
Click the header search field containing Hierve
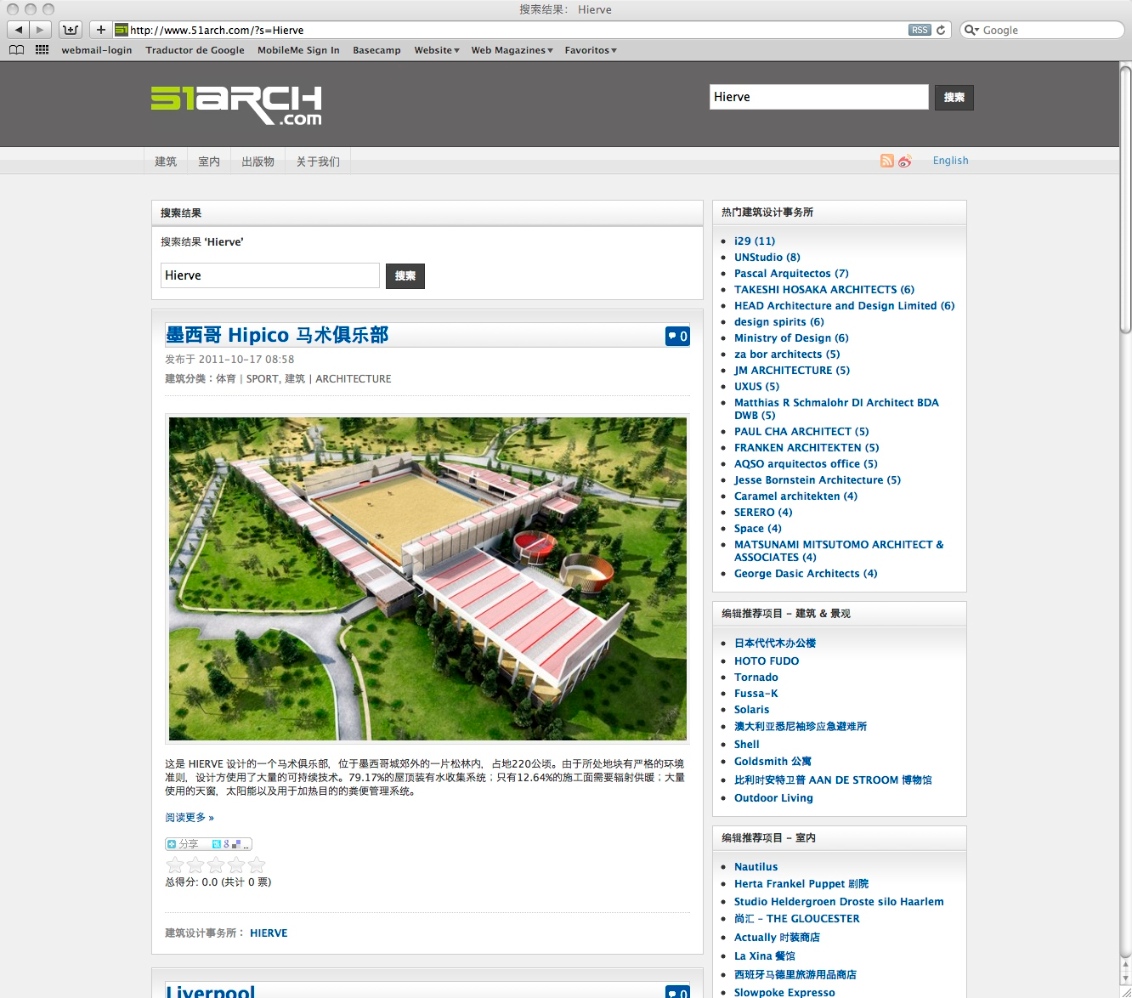[819, 97]
